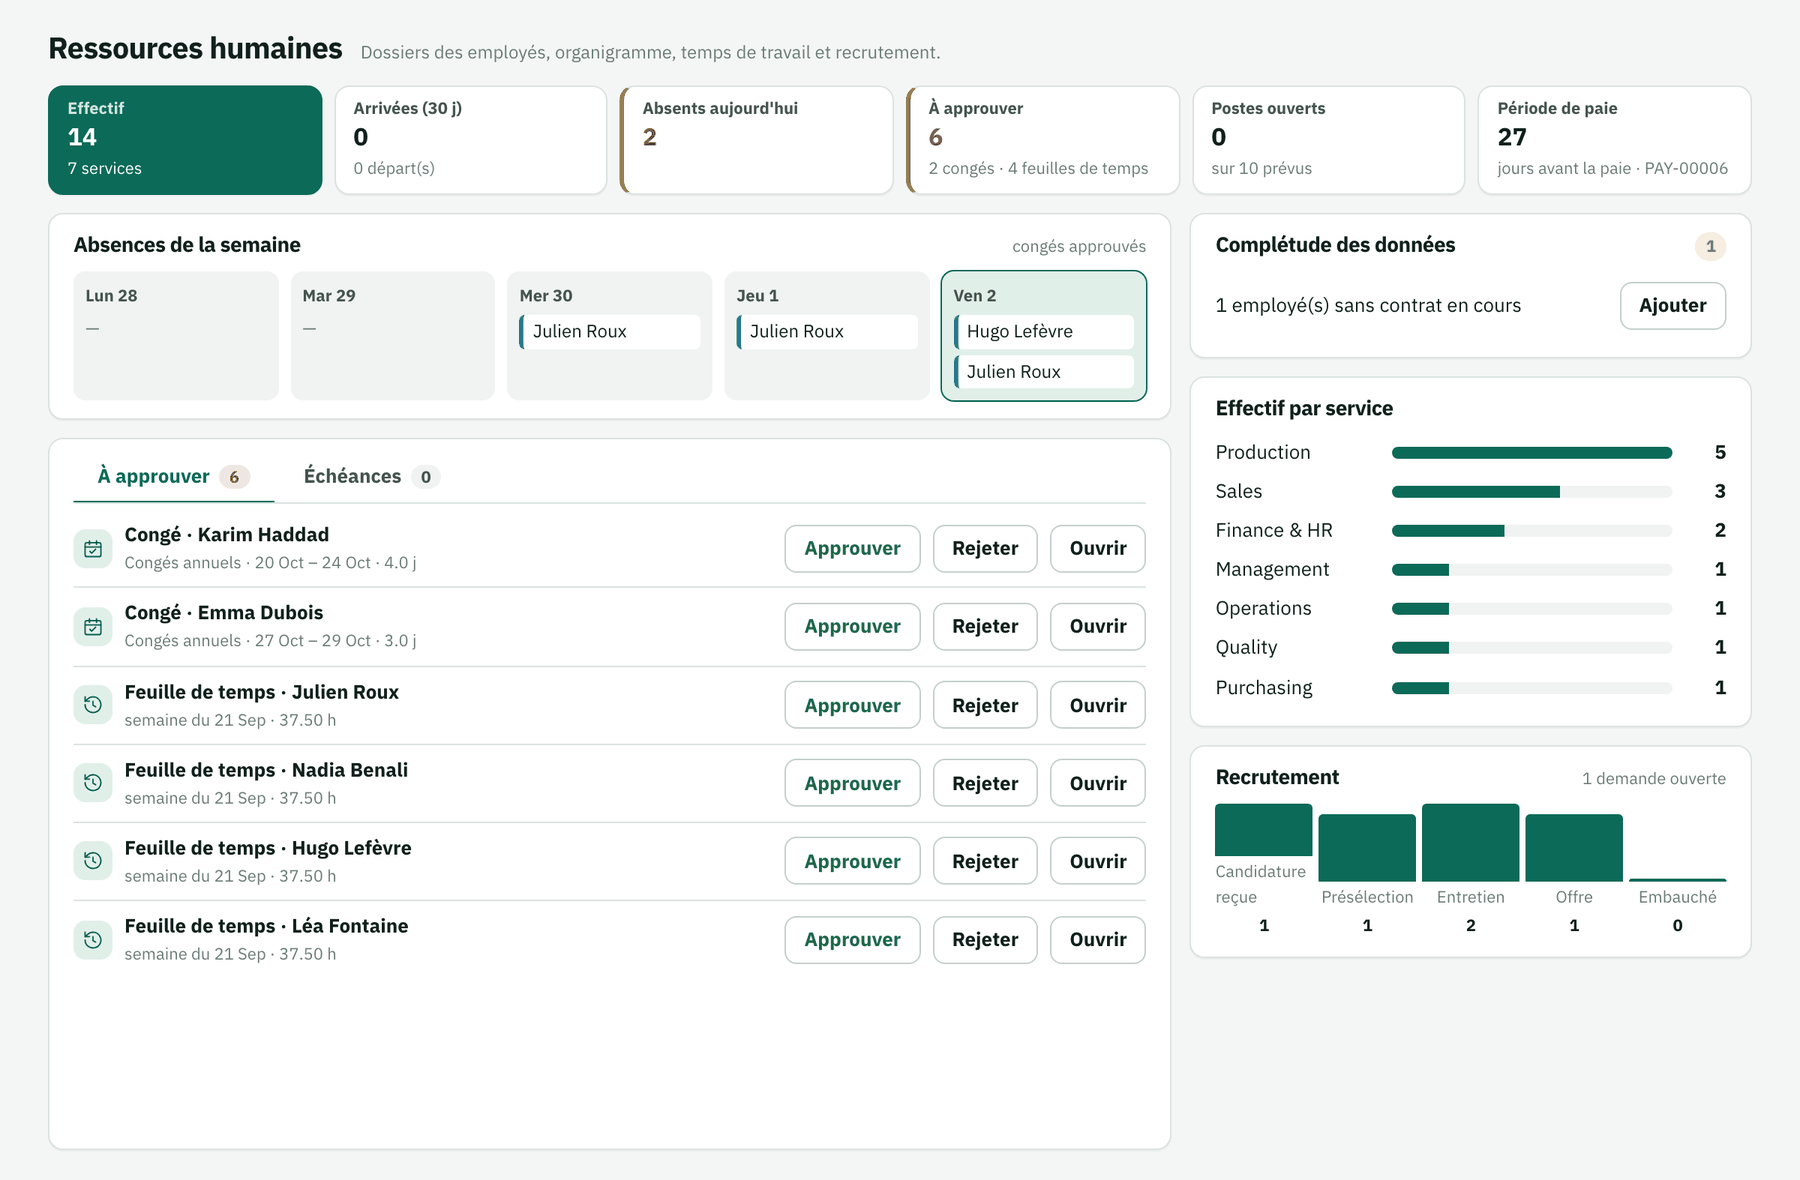Switch to the À approuver tab
Viewport: 1800px width, 1180px height.
[x=174, y=476]
